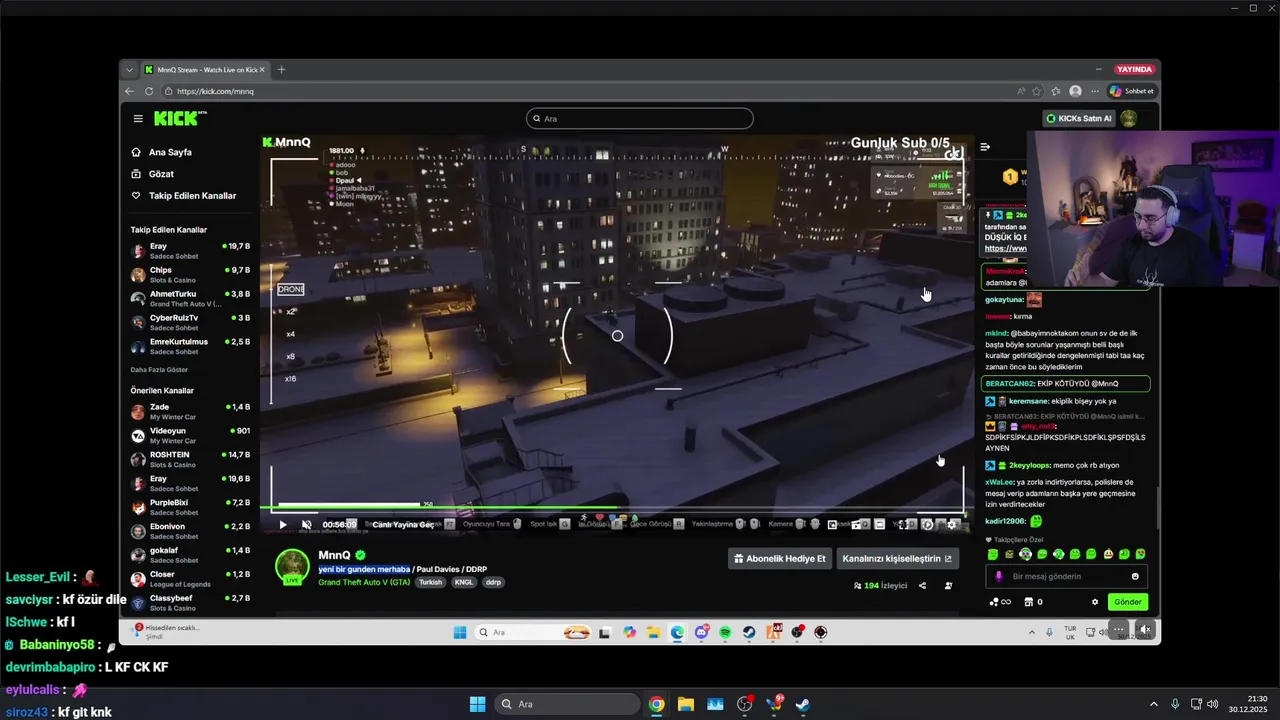Screen dimensions: 1280x720
Task: Open CyberRulzTv channel in the sidebar
Action: click(190, 322)
